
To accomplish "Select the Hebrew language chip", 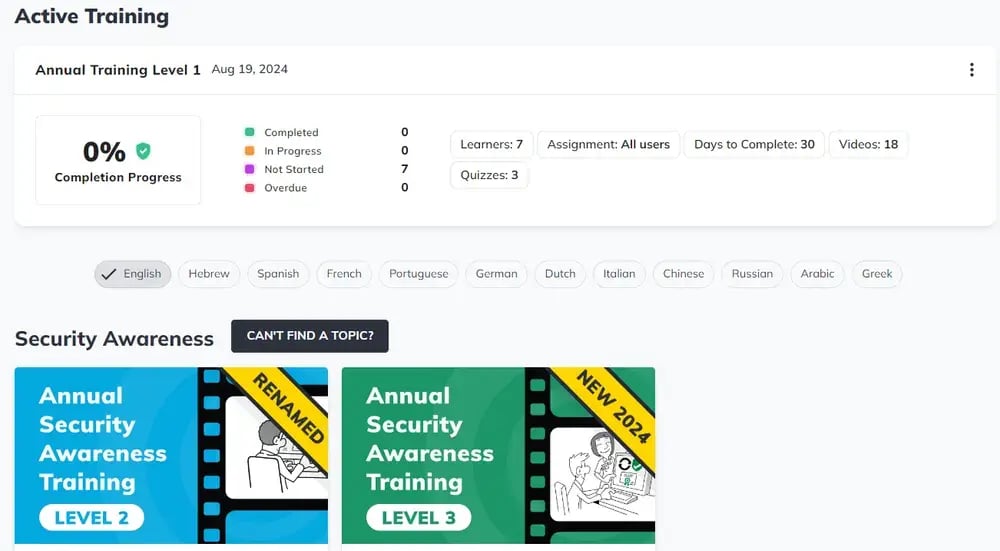I will click(x=209, y=274).
